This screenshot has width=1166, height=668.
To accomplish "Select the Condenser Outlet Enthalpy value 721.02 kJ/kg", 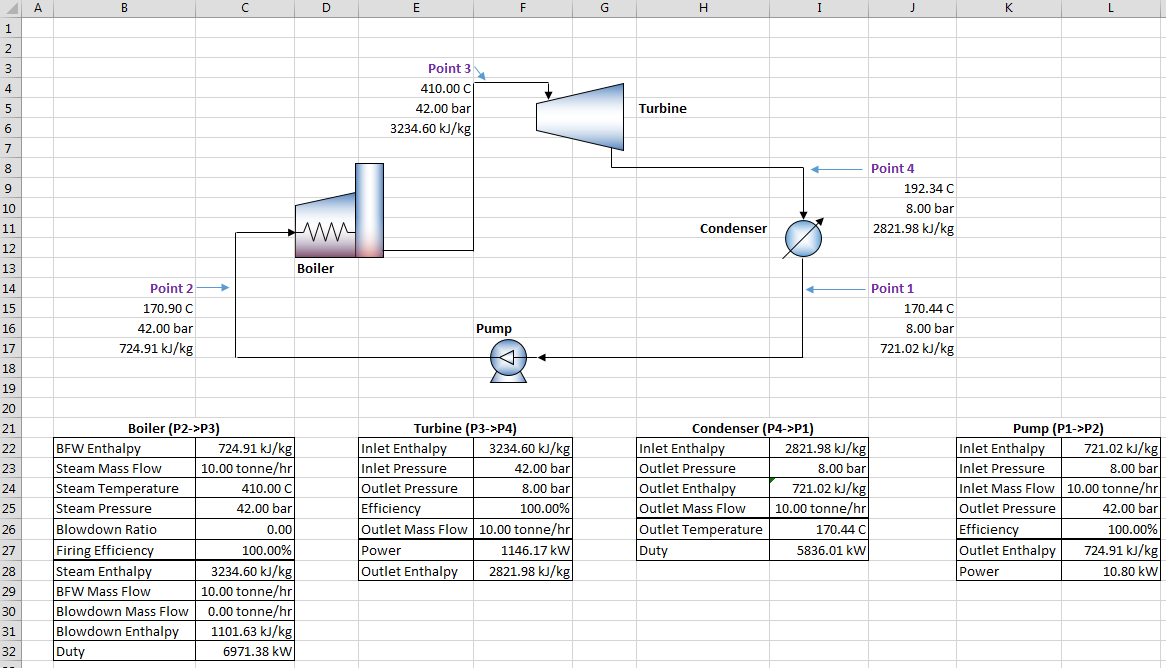I will click(x=819, y=489).
